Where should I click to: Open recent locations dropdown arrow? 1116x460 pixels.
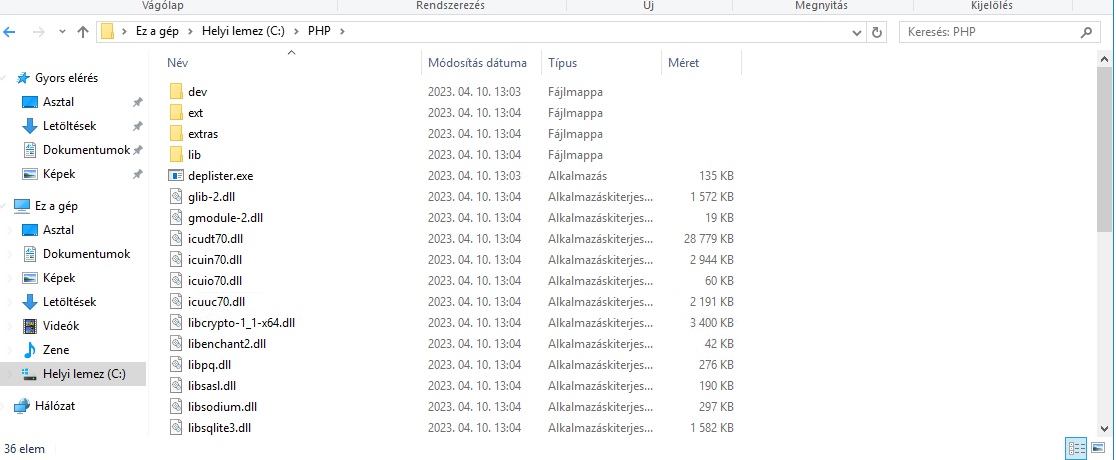(62, 32)
